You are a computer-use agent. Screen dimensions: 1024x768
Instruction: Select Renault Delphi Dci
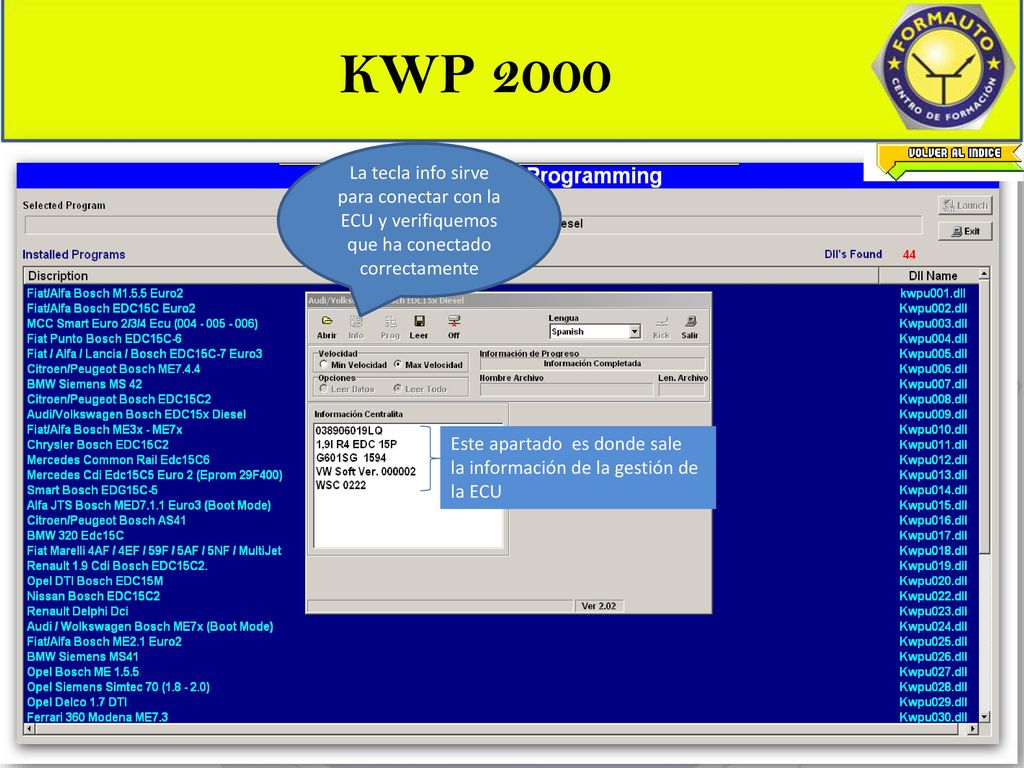pyautogui.click(x=78, y=611)
